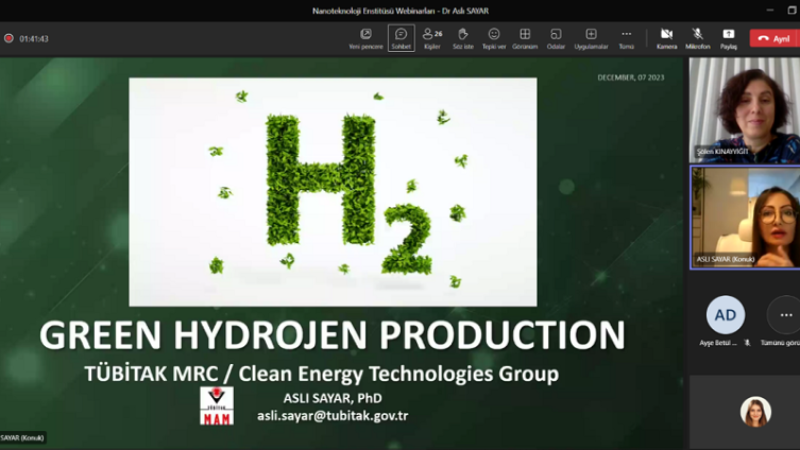Click the GREEN HYDROJEN PRODUCTION title
This screenshot has height=450, width=800.
pyautogui.click(x=332, y=335)
